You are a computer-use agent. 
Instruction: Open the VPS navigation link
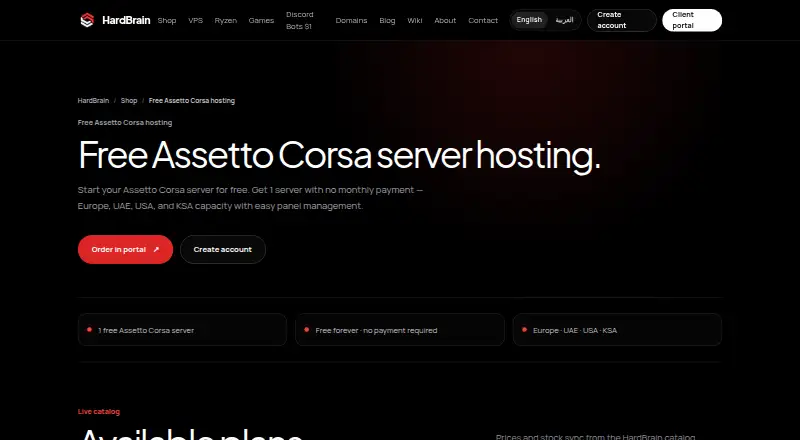(x=195, y=20)
